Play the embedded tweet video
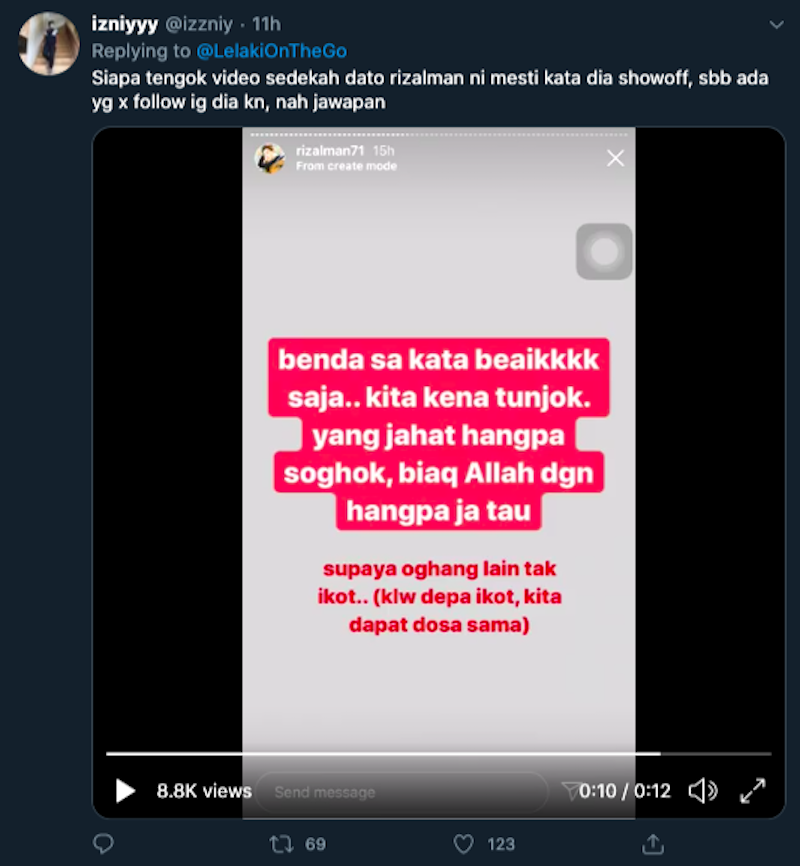The width and height of the screenshot is (800, 866). coord(125,790)
